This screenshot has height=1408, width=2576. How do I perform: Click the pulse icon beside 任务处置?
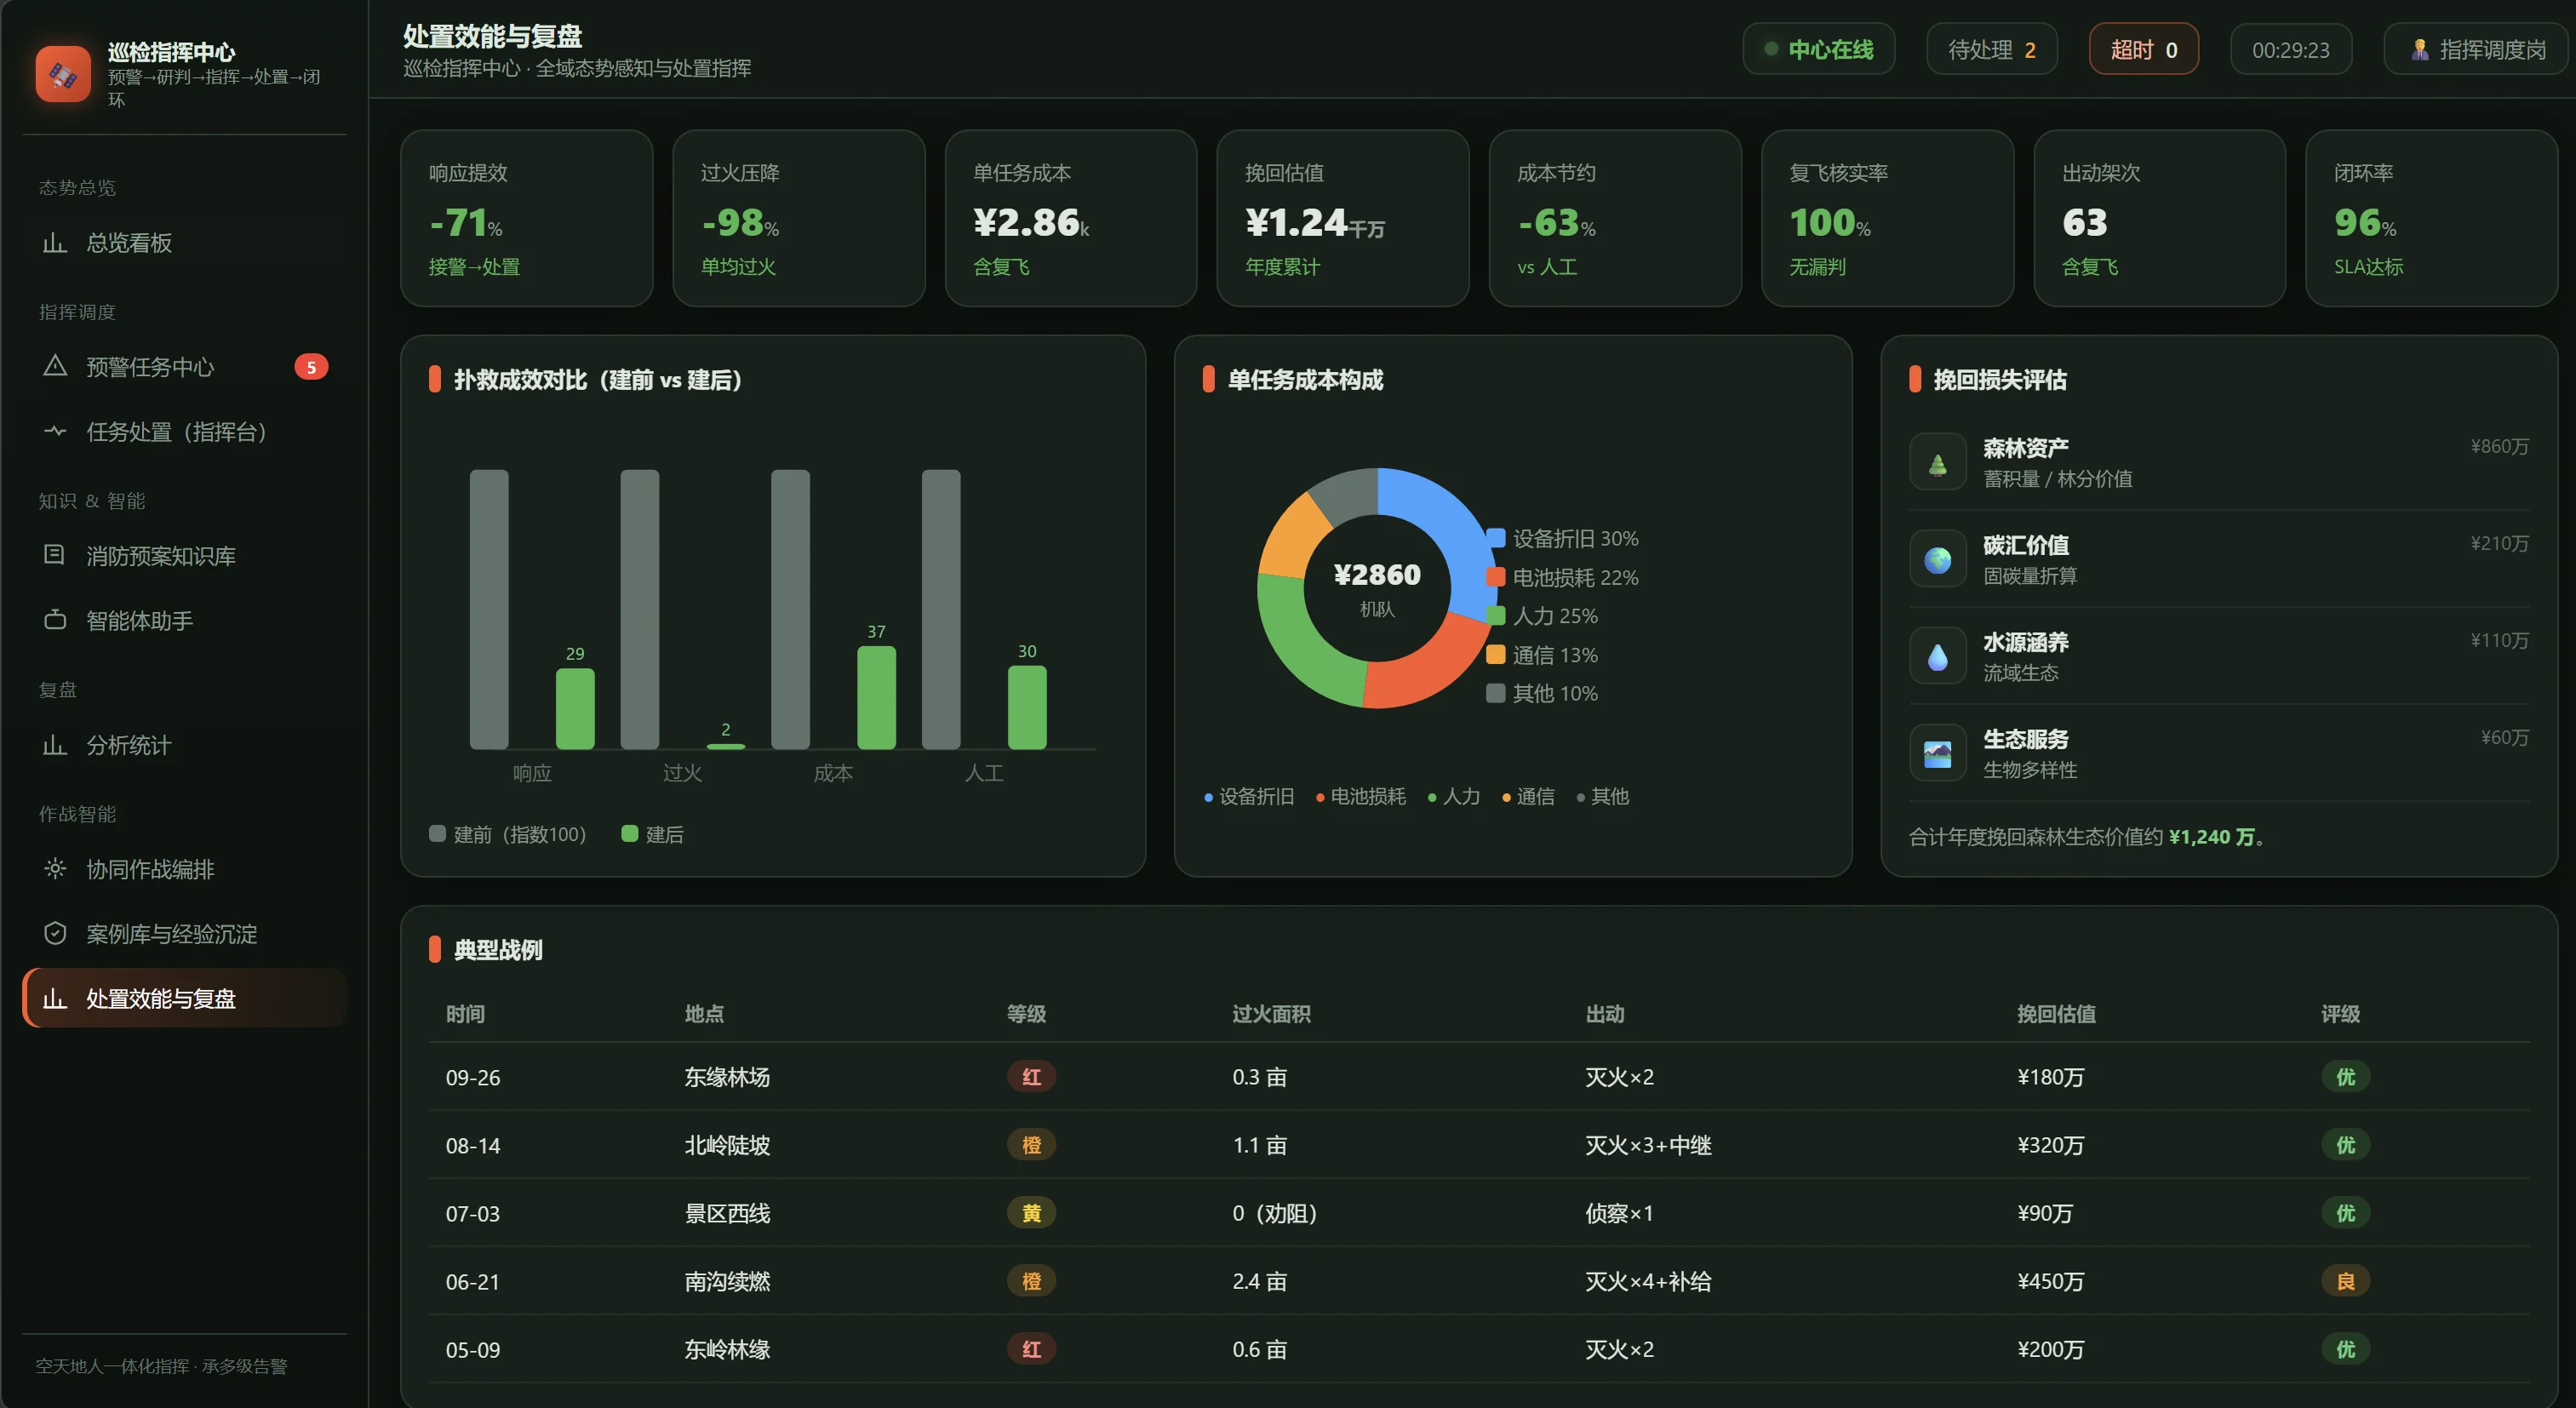(x=55, y=431)
